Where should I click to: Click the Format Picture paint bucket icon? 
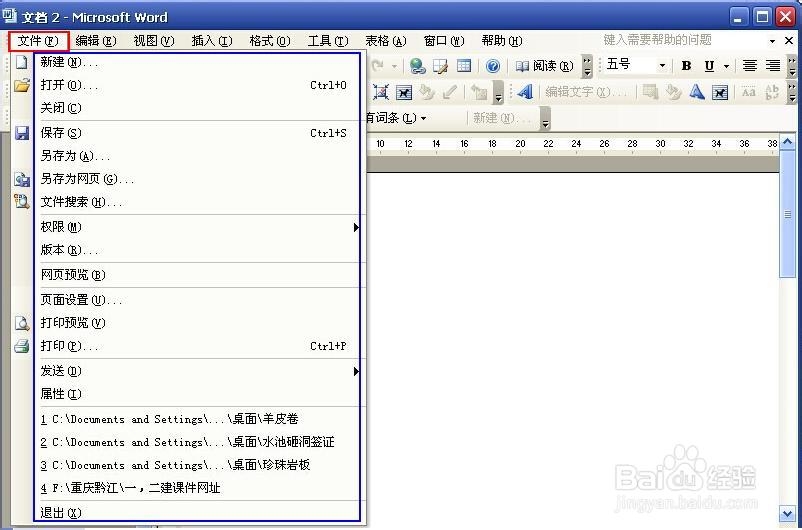pyautogui.click(x=427, y=92)
